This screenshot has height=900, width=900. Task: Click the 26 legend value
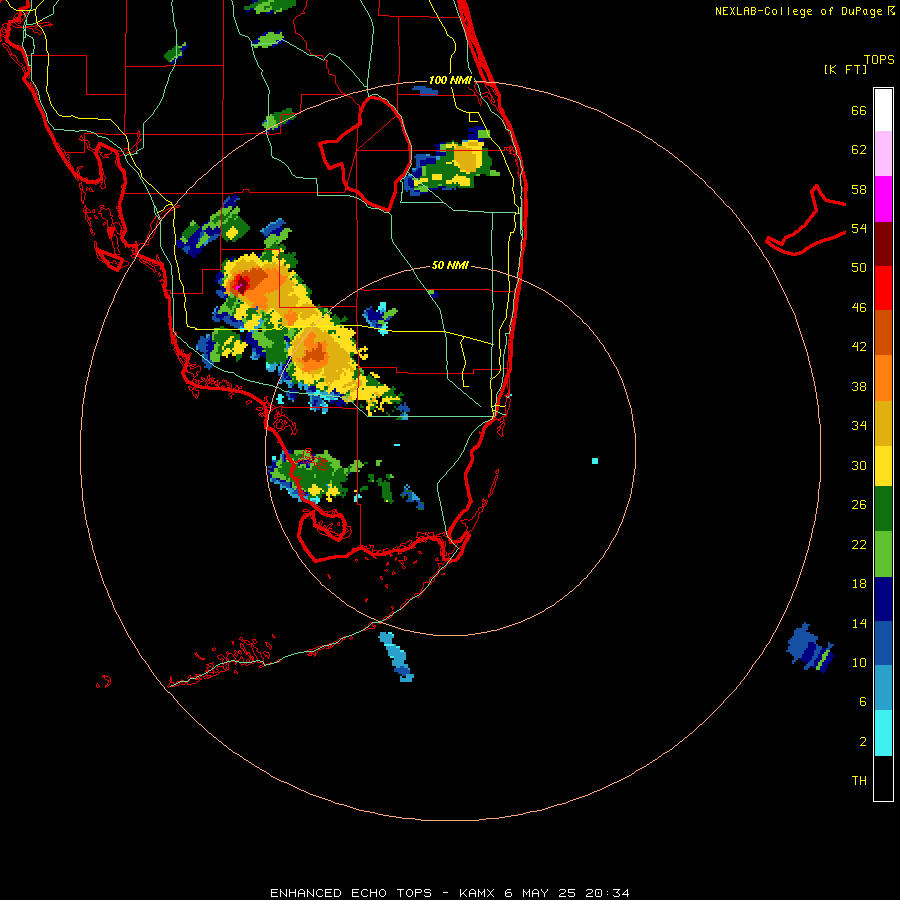pos(859,505)
